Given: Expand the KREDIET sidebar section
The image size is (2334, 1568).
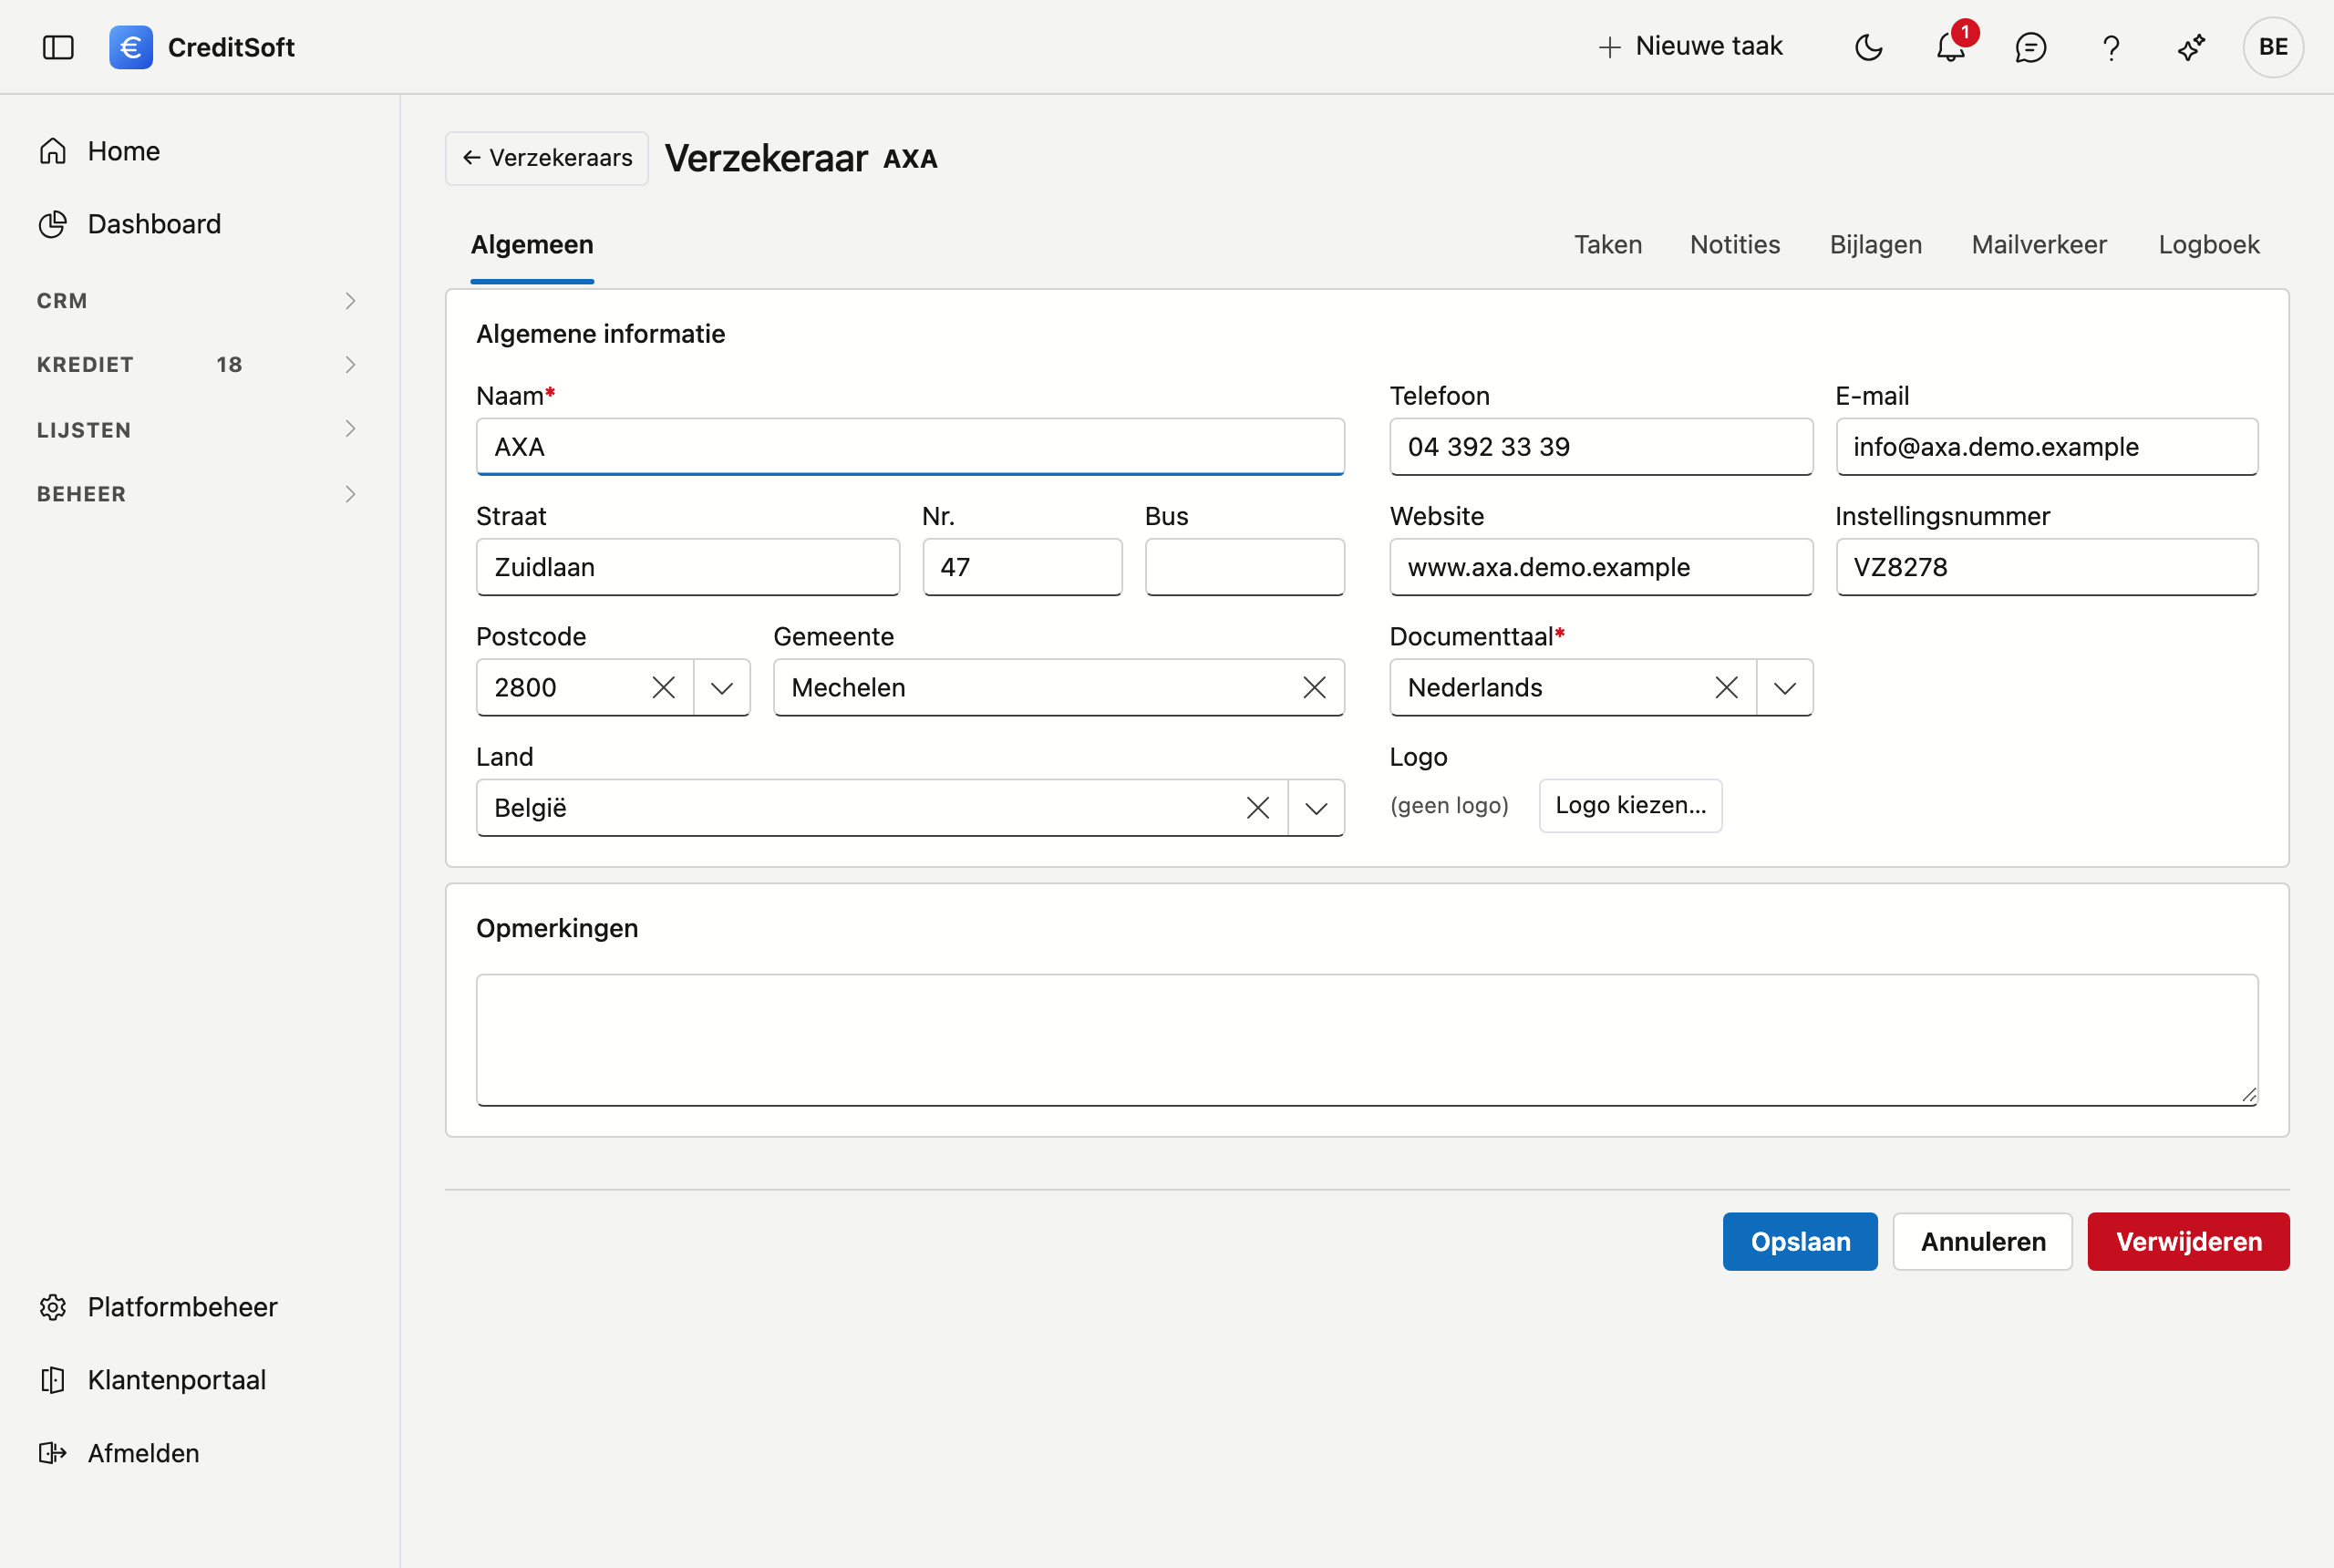Looking at the screenshot, I should pyautogui.click(x=197, y=365).
